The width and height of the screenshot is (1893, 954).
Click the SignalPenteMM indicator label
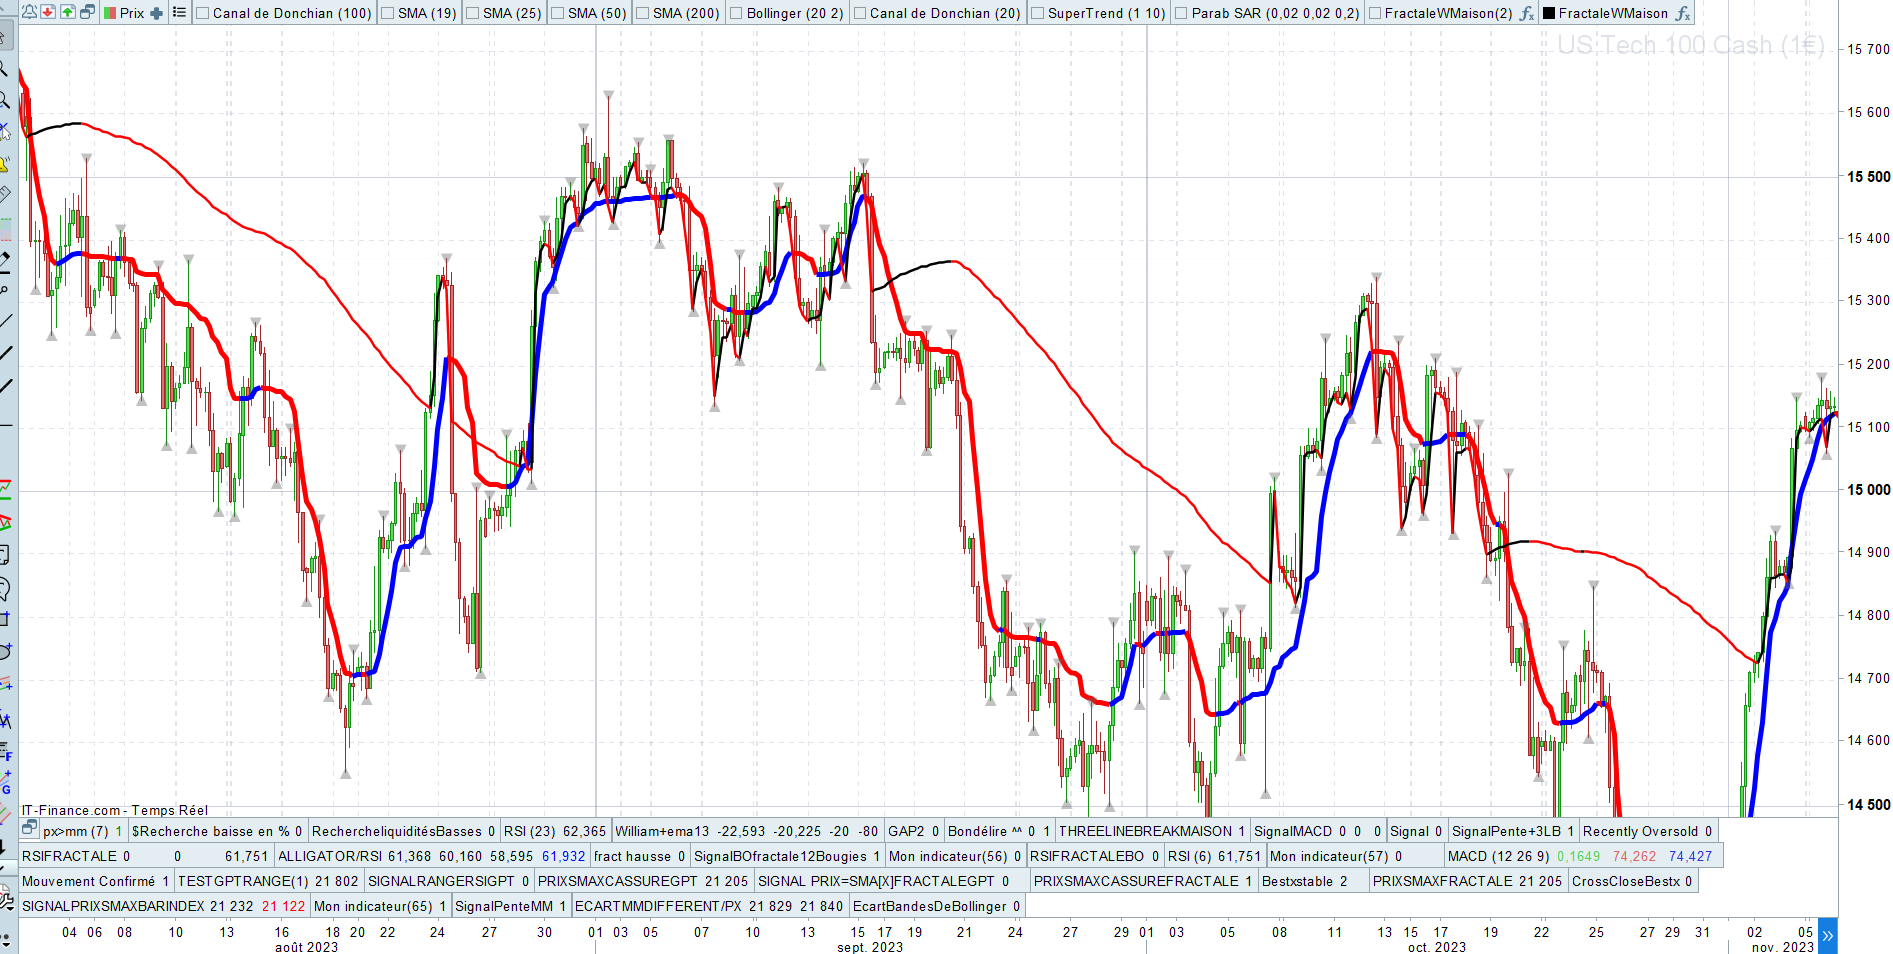(x=504, y=906)
